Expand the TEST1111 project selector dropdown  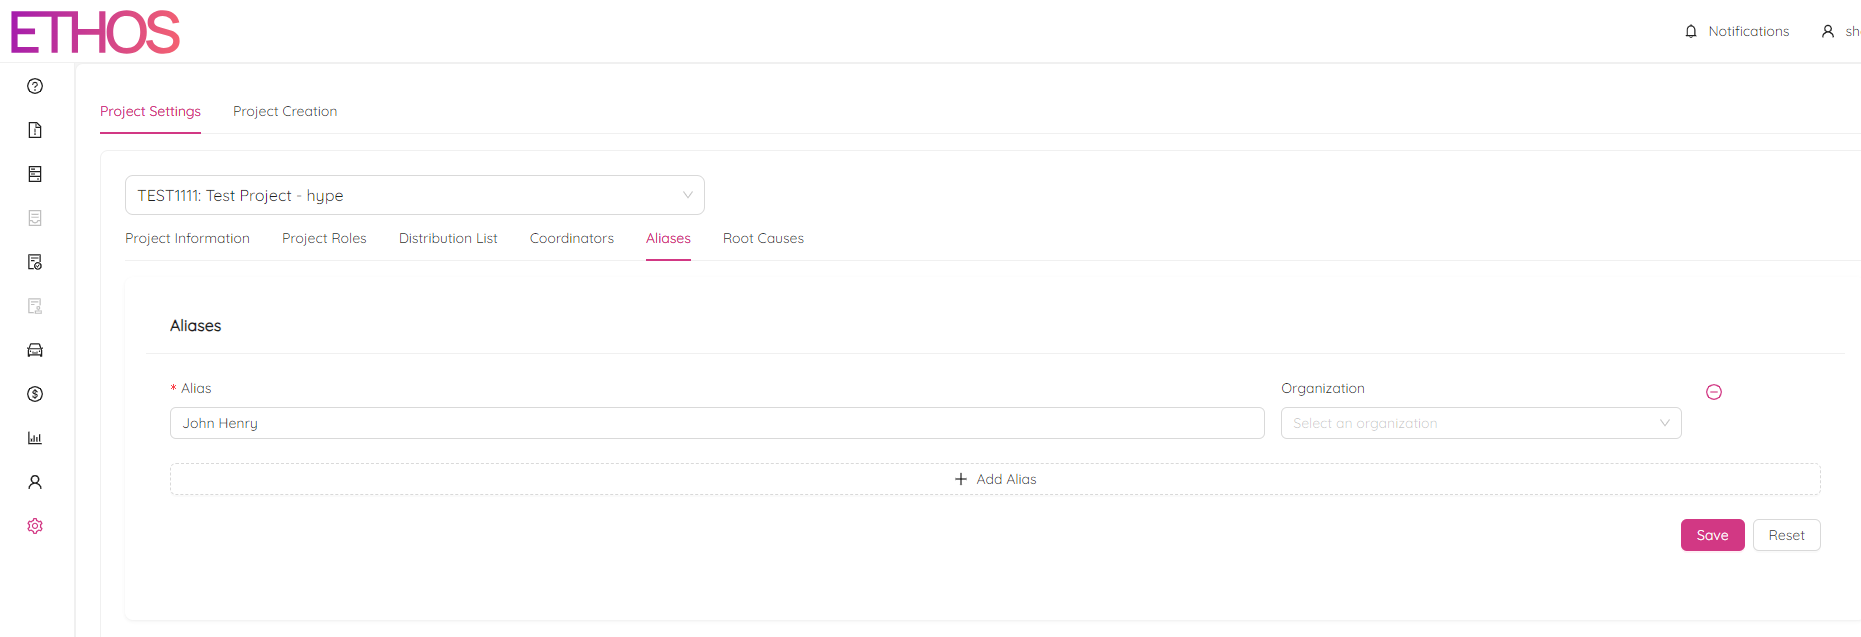tap(414, 195)
